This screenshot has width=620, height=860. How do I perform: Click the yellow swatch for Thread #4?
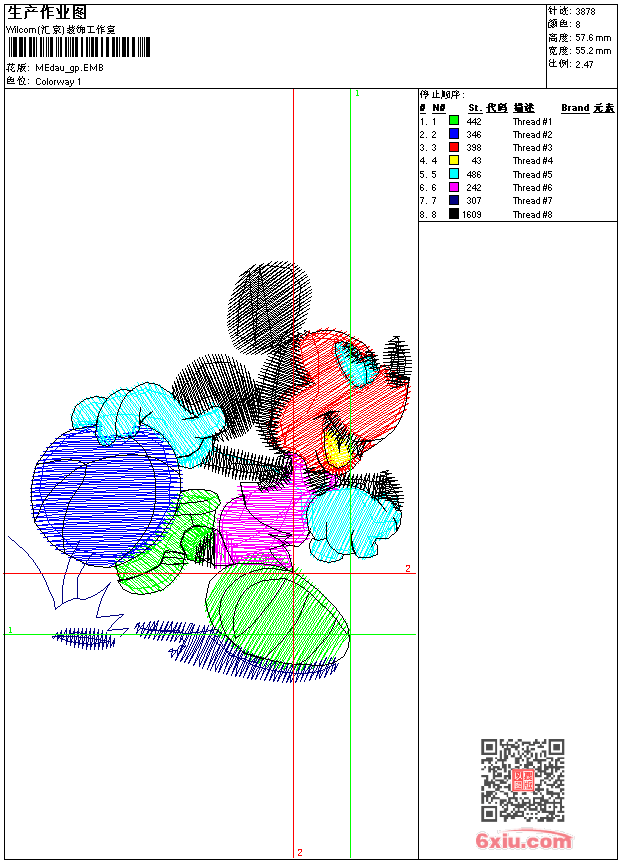point(454,160)
